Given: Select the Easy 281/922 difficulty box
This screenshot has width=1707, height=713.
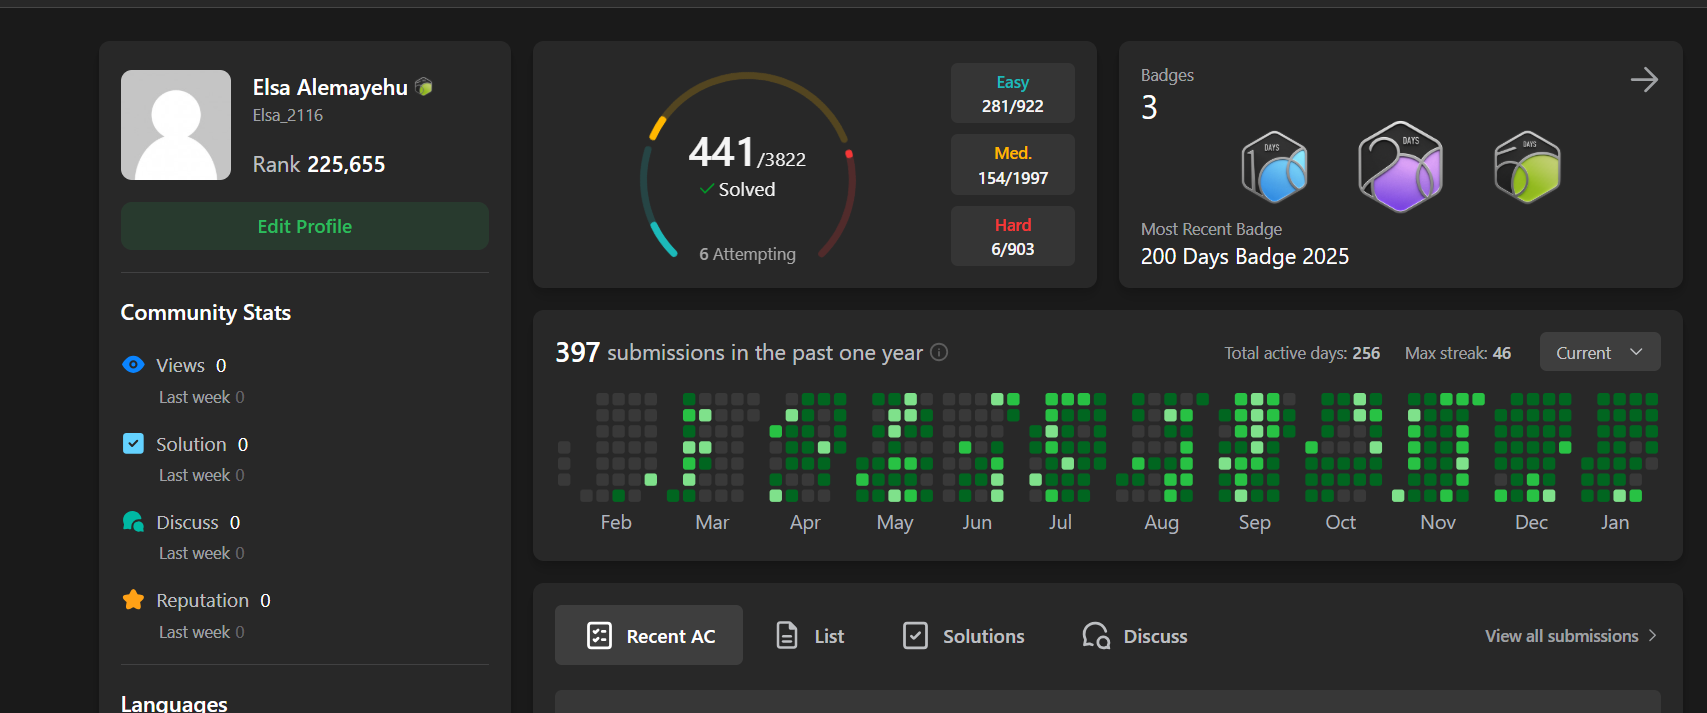Looking at the screenshot, I should [1012, 94].
